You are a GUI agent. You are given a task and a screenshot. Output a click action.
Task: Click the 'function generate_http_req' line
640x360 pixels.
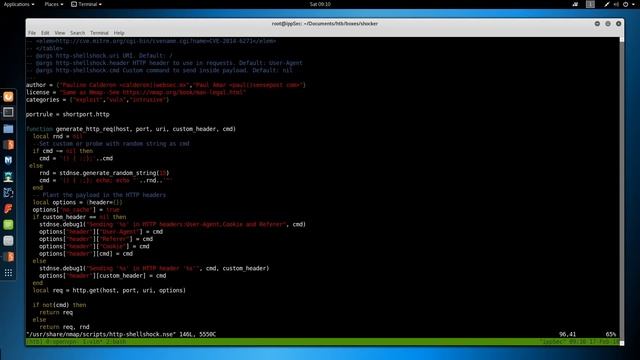pos(131,129)
